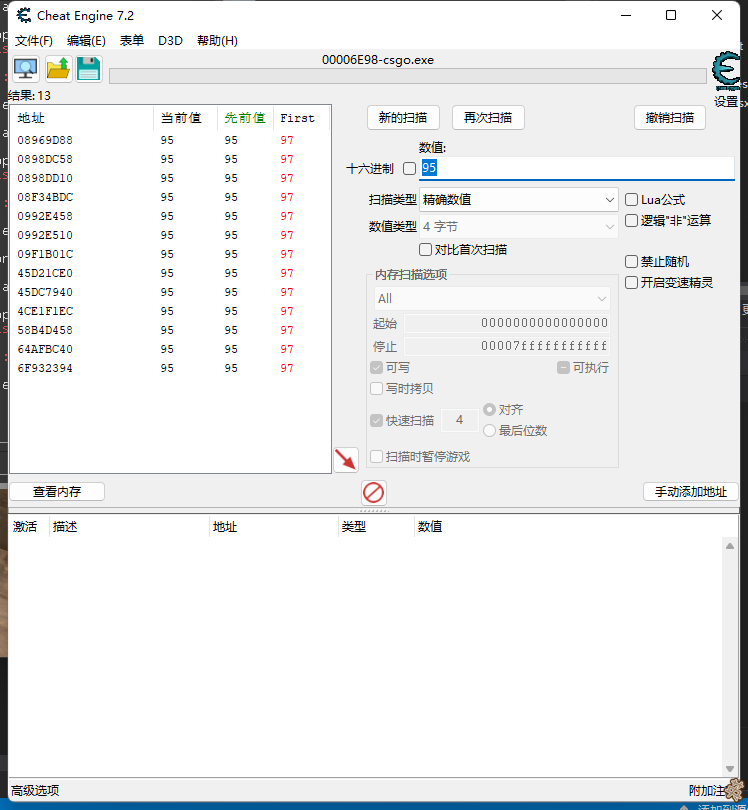Click the red arrow add-to-address-list icon
This screenshot has height=810, width=748.
(346, 459)
